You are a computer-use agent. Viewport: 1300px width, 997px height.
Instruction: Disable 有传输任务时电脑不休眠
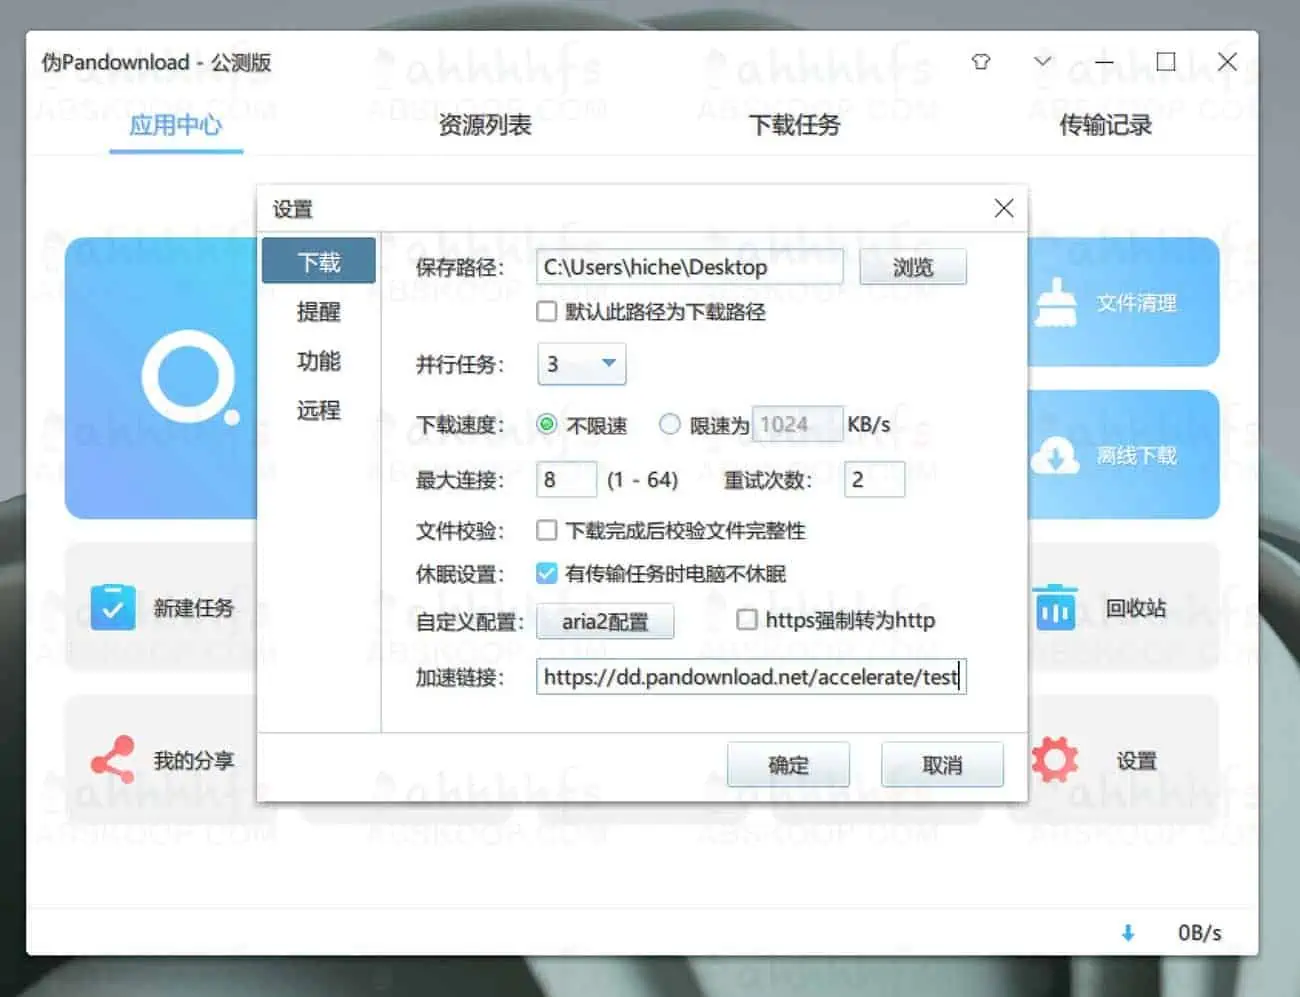pos(546,573)
